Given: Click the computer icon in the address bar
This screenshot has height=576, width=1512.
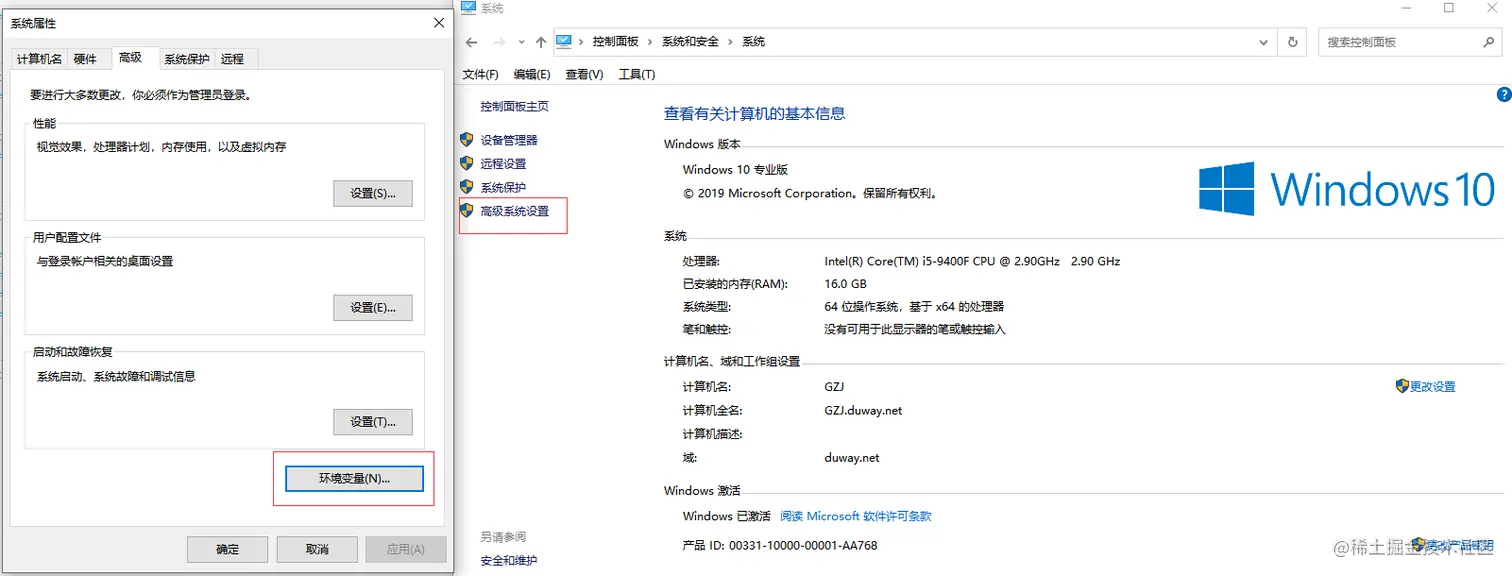Looking at the screenshot, I should (564, 41).
